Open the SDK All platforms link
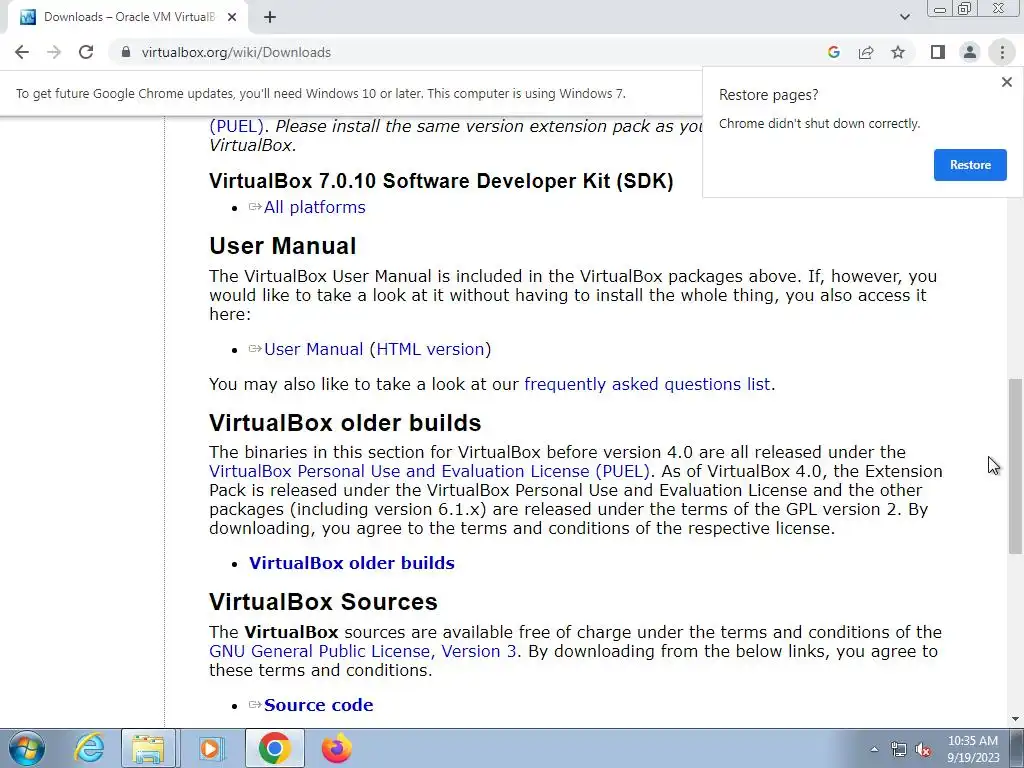This screenshot has height=768, width=1024. [x=315, y=207]
